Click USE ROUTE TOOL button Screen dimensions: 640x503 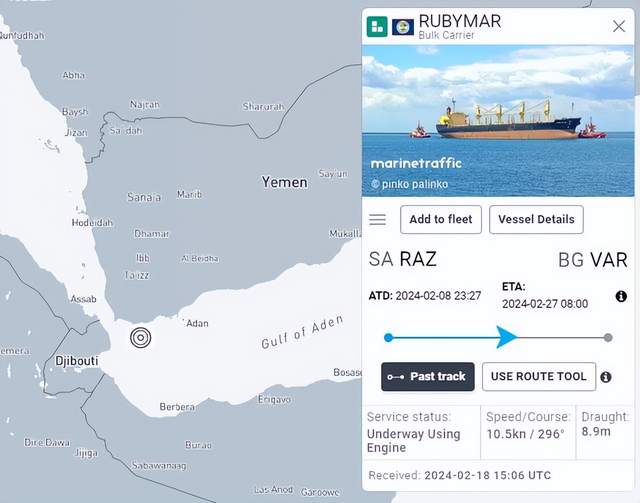(539, 377)
